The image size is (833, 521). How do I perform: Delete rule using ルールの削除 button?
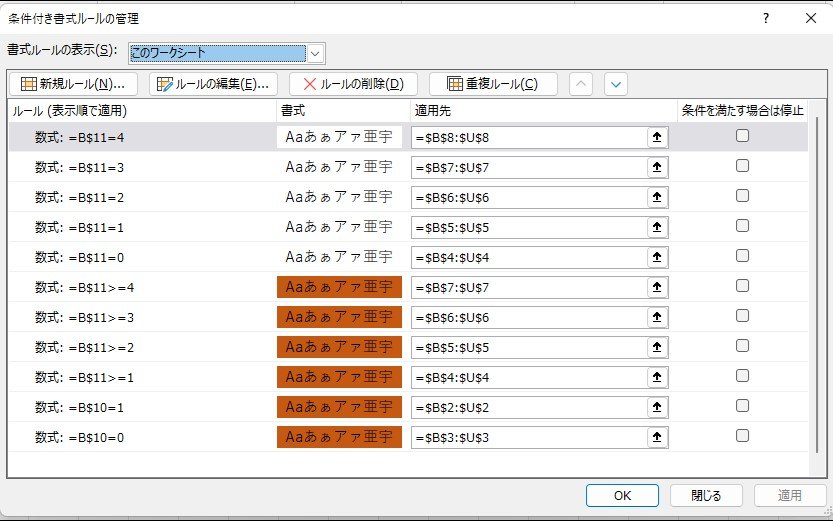[x=353, y=84]
